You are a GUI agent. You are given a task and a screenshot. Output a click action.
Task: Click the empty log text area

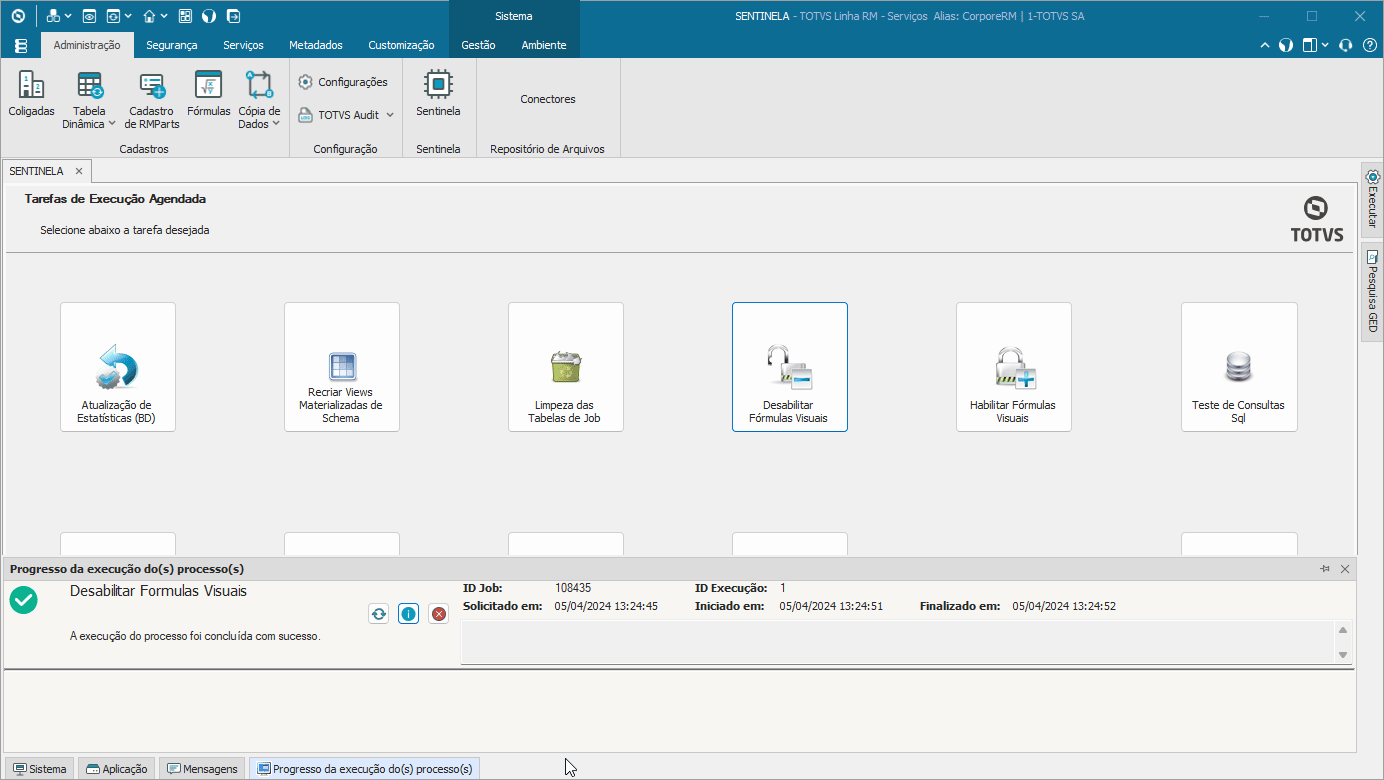coord(897,642)
